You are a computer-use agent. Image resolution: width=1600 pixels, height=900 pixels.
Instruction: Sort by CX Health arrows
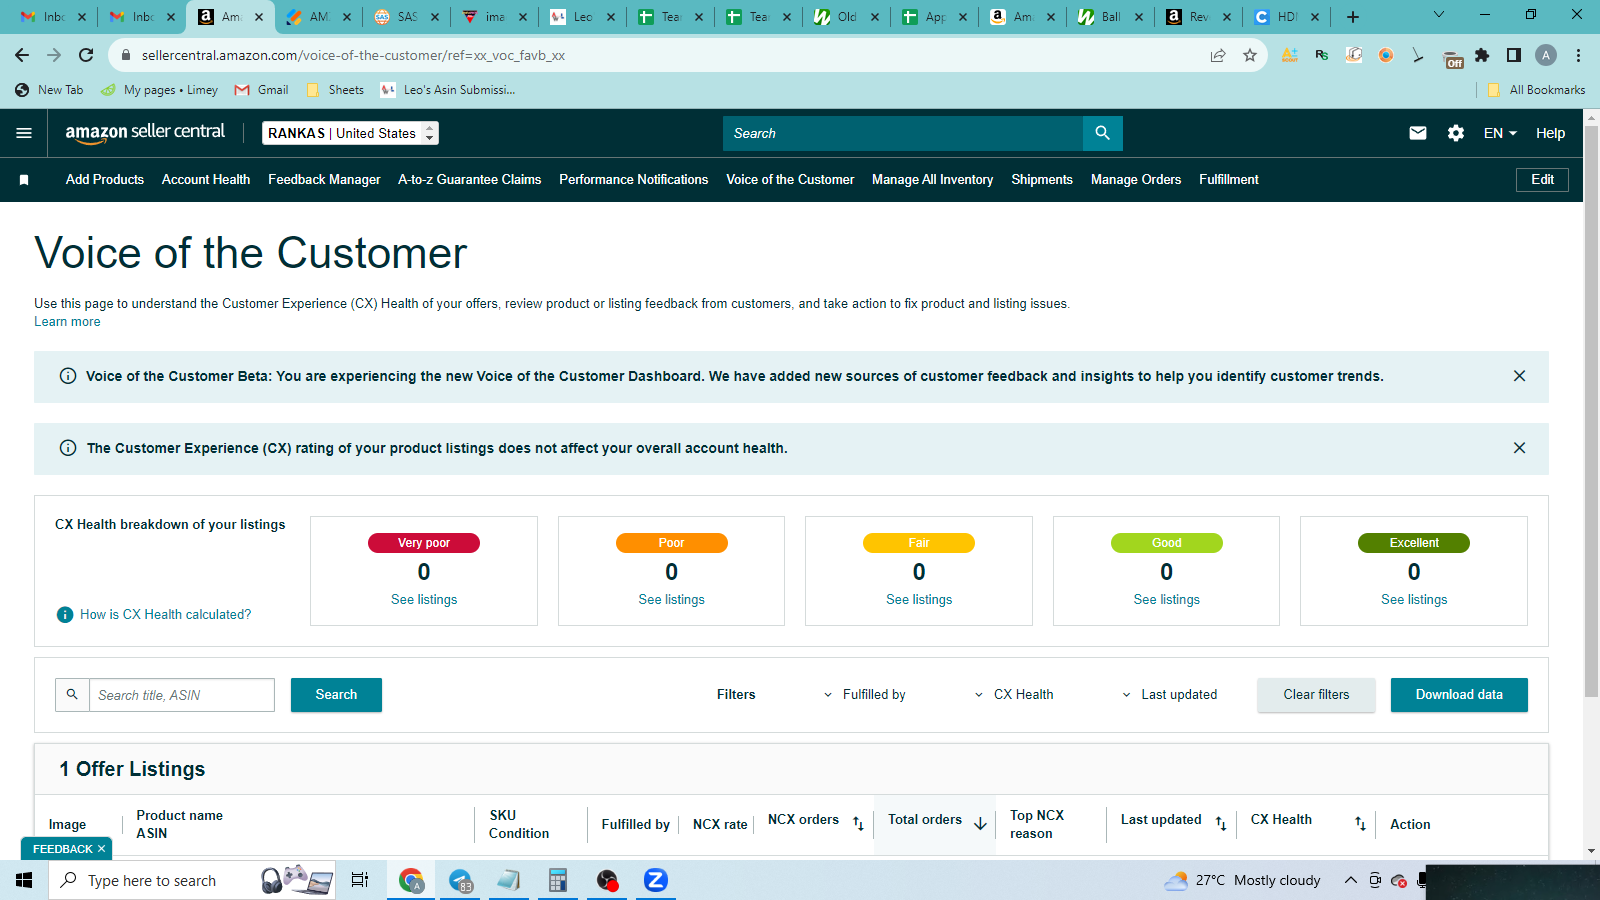1360,823
